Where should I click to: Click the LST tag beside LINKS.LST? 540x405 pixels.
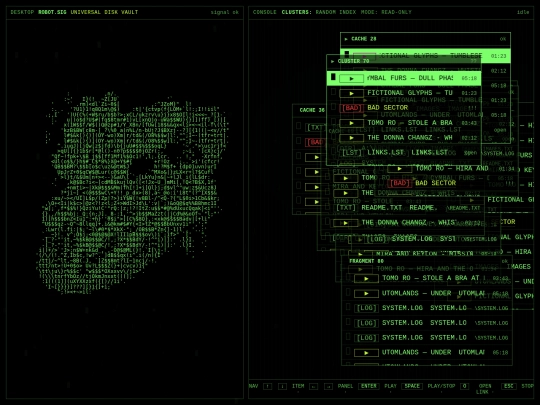coord(351,153)
